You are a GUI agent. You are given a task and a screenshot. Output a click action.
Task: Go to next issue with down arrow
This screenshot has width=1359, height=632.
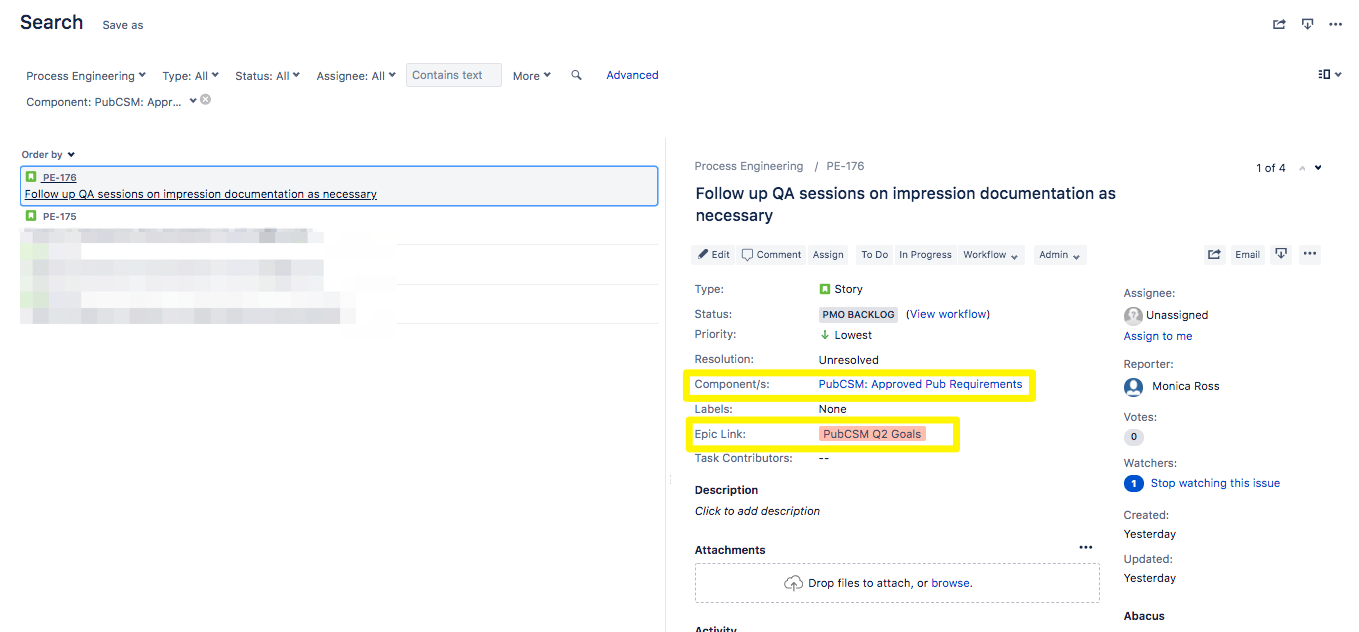click(1318, 168)
